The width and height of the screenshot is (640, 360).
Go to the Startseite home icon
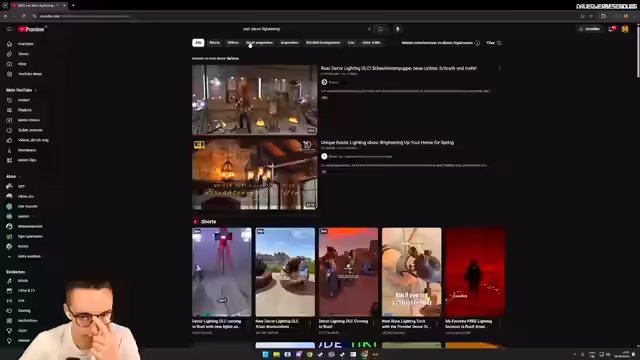click(x=9, y=44)
